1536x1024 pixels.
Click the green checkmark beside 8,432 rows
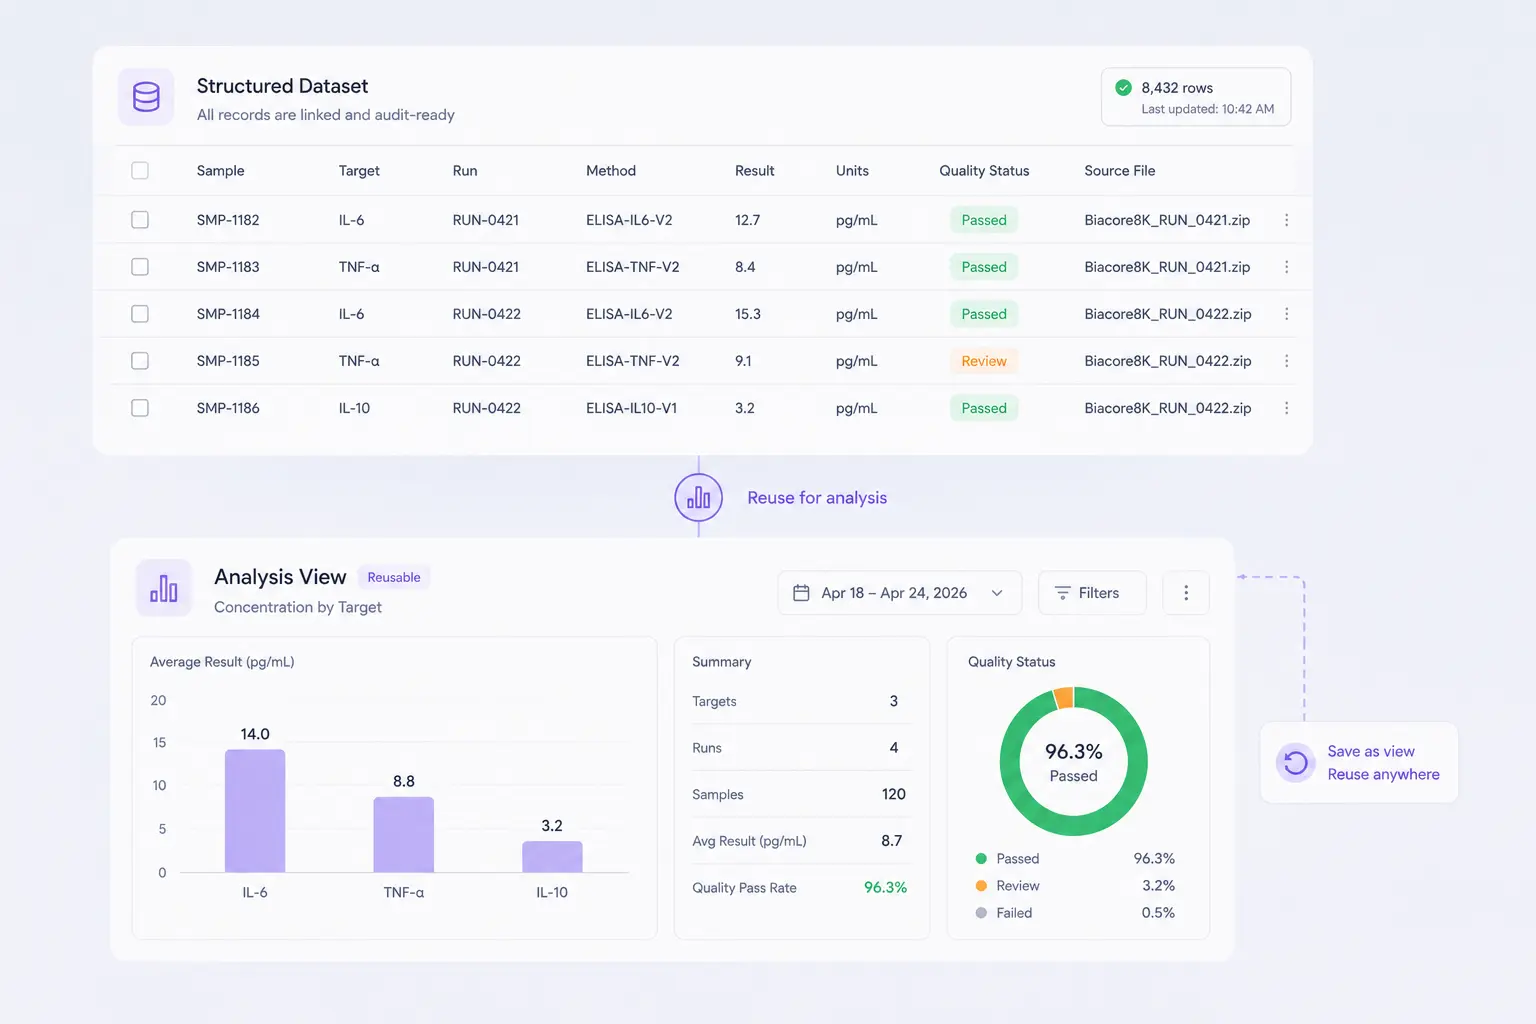(x=1123, y=88)
